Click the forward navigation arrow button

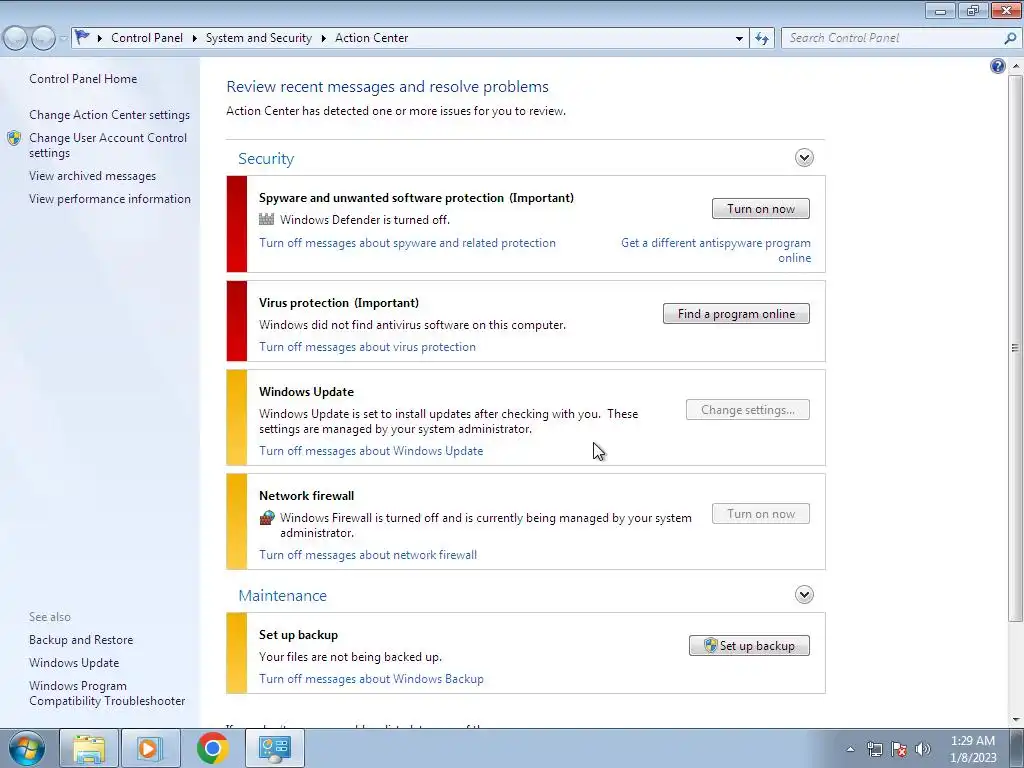[43, 38]
